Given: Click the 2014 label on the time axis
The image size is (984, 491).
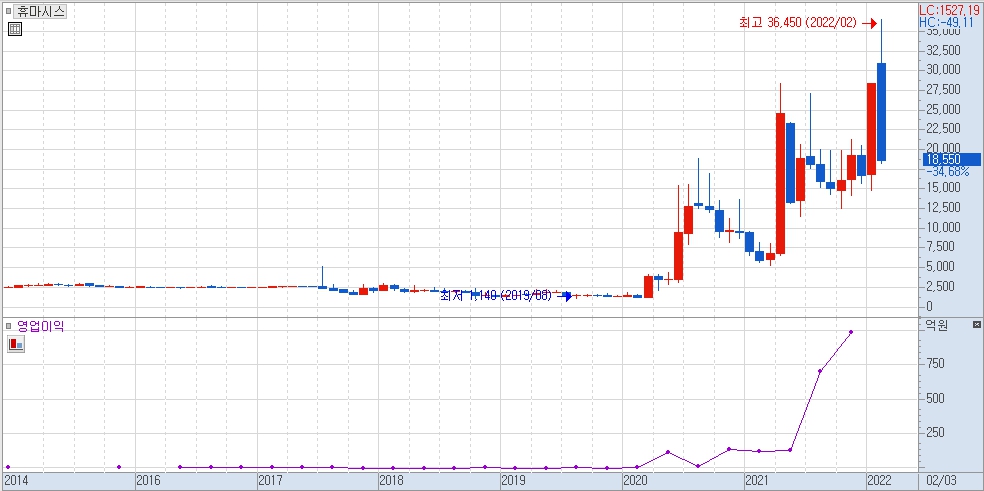Looking at the screenshot, I should [x=16, y=482].
